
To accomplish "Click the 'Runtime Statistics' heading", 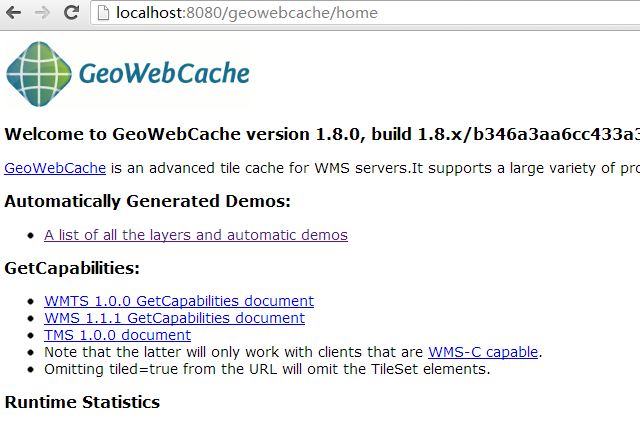I will click(82, 402).
